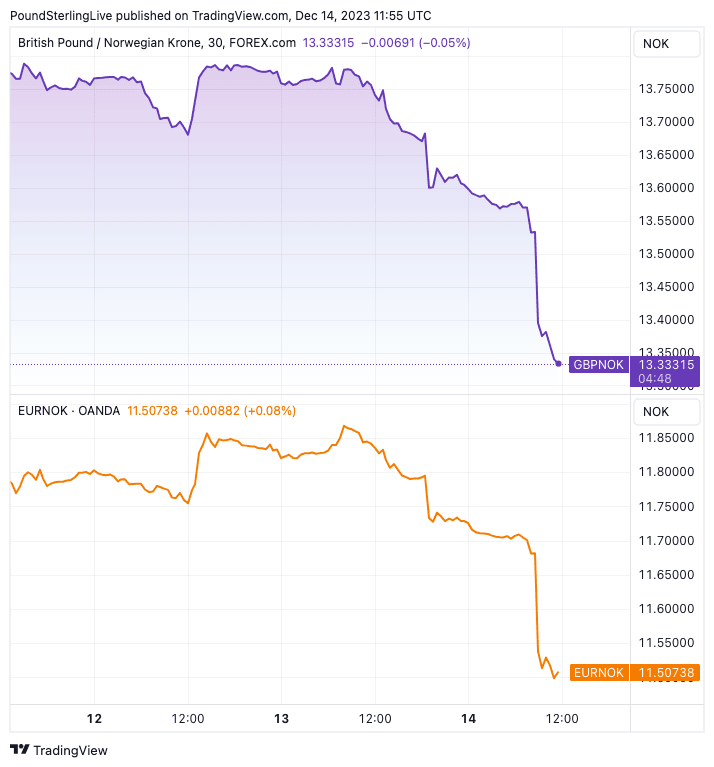Select the orange 11.50738 price tag
This screenshot has width=714, height=767.
pos(666,673)
